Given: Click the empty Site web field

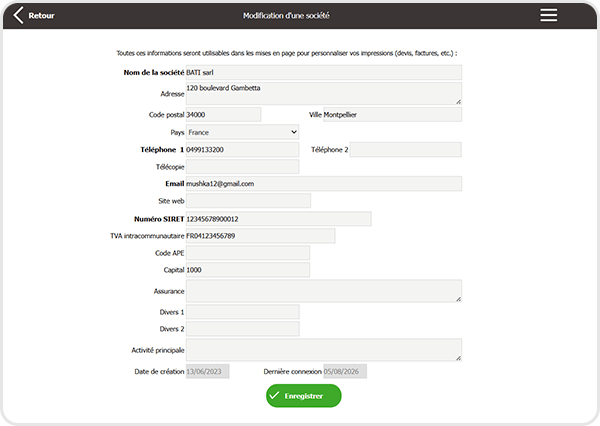Looking at the screenshot, I should pos(248,201).
